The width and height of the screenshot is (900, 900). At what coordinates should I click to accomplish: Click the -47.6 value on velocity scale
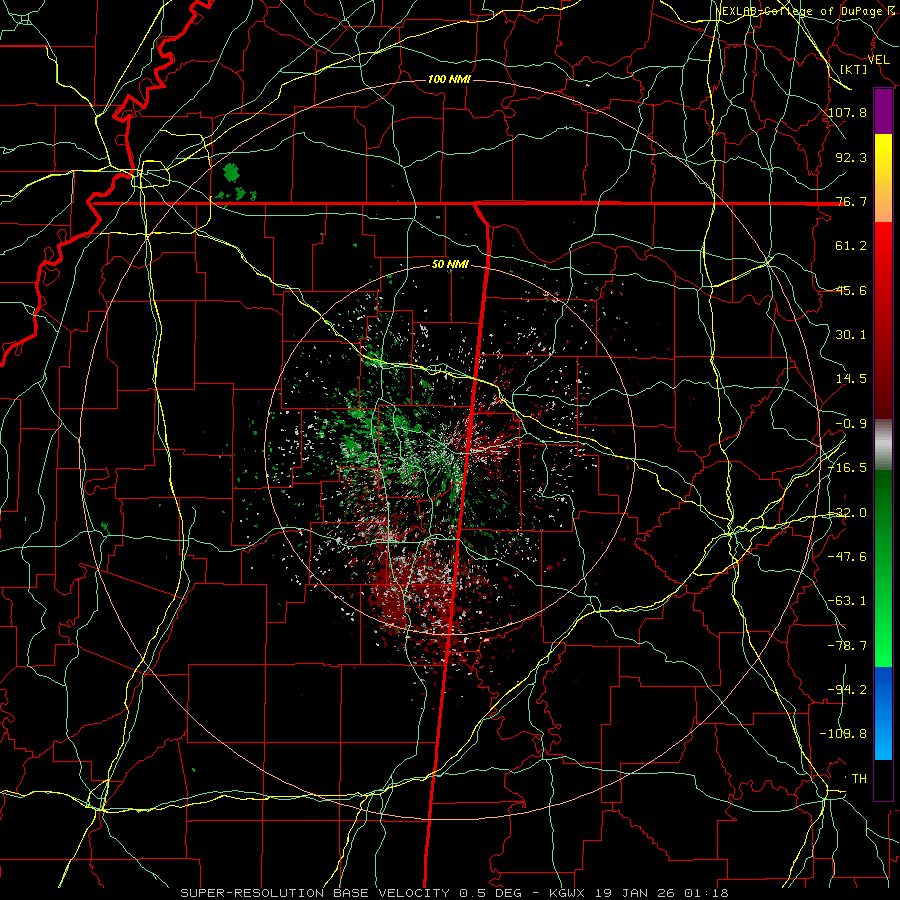tap(847, 557)
